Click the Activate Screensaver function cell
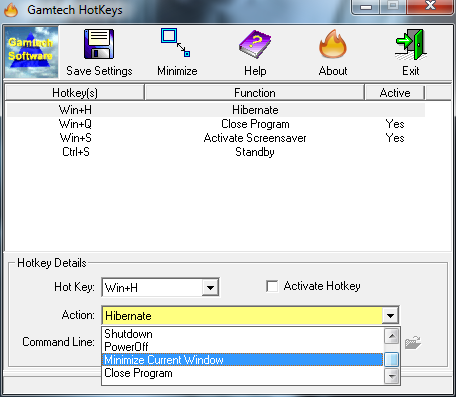Viewport: 456px width, 397px height. pos(255,138)
